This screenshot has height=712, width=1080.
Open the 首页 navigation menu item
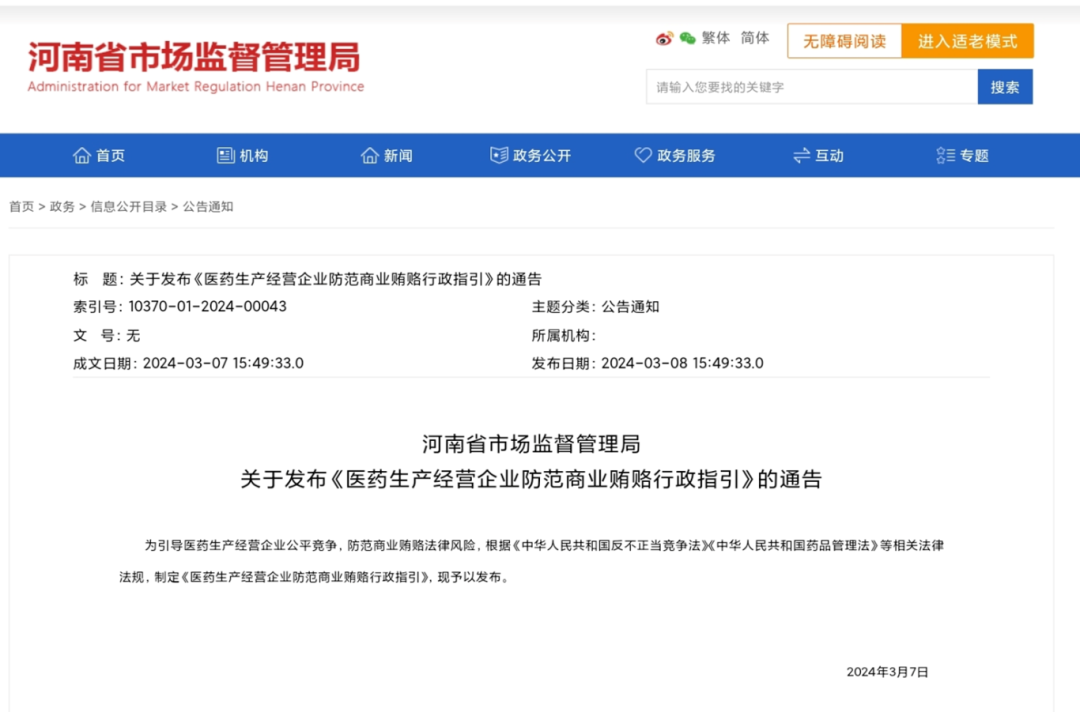coord(100,156)
